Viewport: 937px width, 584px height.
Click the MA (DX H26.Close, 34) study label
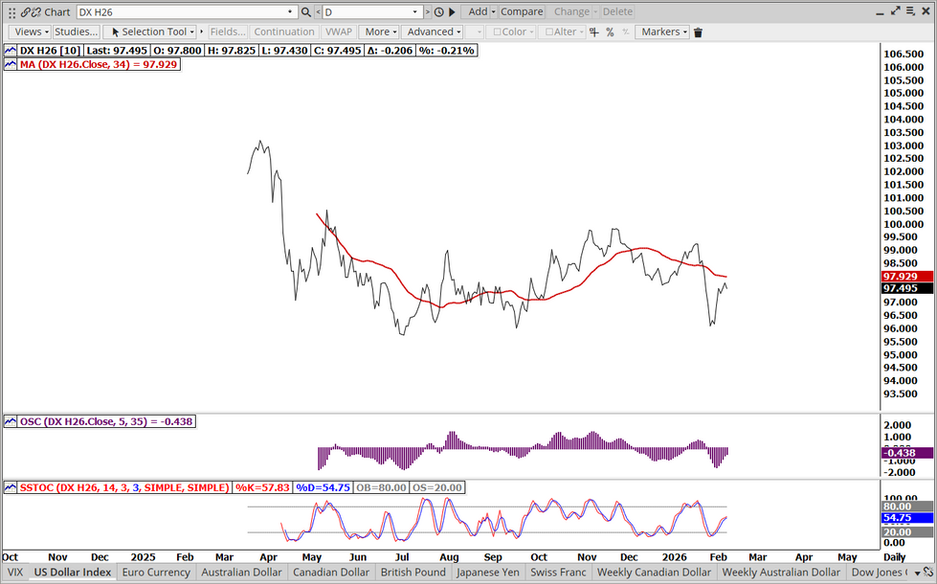99,64
